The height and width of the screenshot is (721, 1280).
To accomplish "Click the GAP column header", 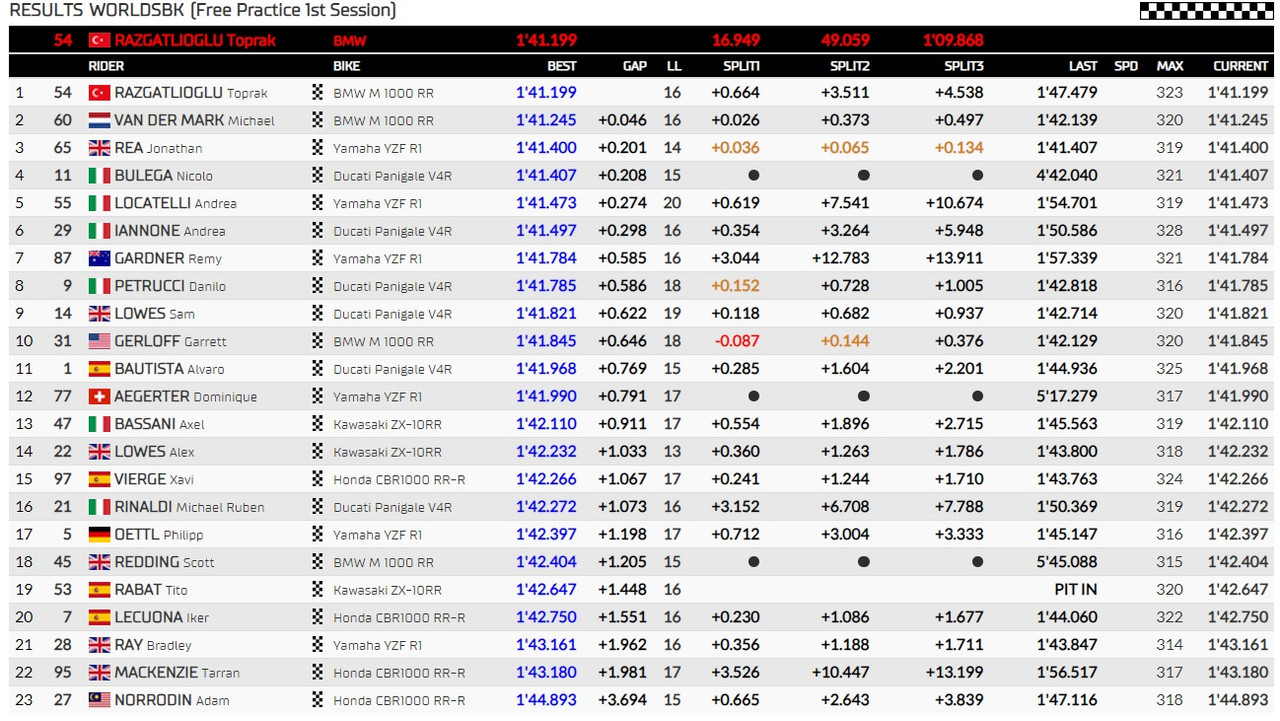I will 635,66.
